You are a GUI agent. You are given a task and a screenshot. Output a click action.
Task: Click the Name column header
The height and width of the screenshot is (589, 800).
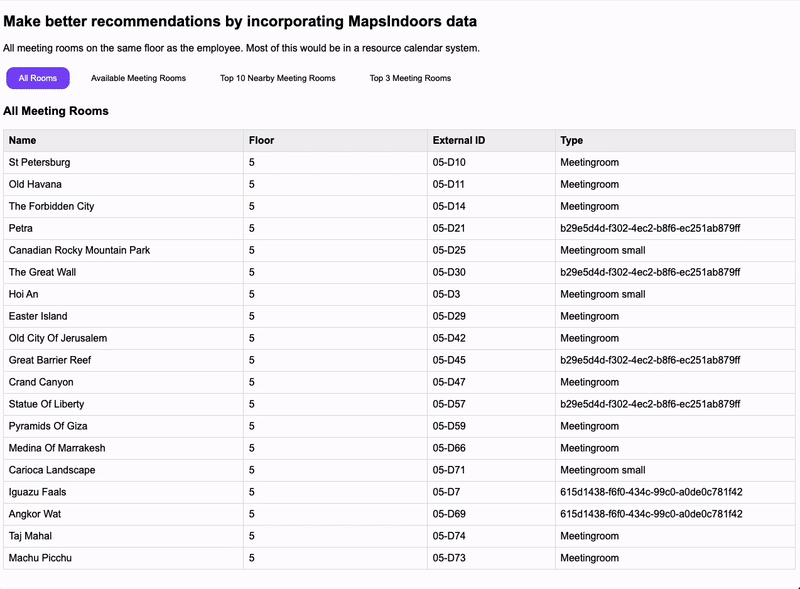click(x=22, y=140)
